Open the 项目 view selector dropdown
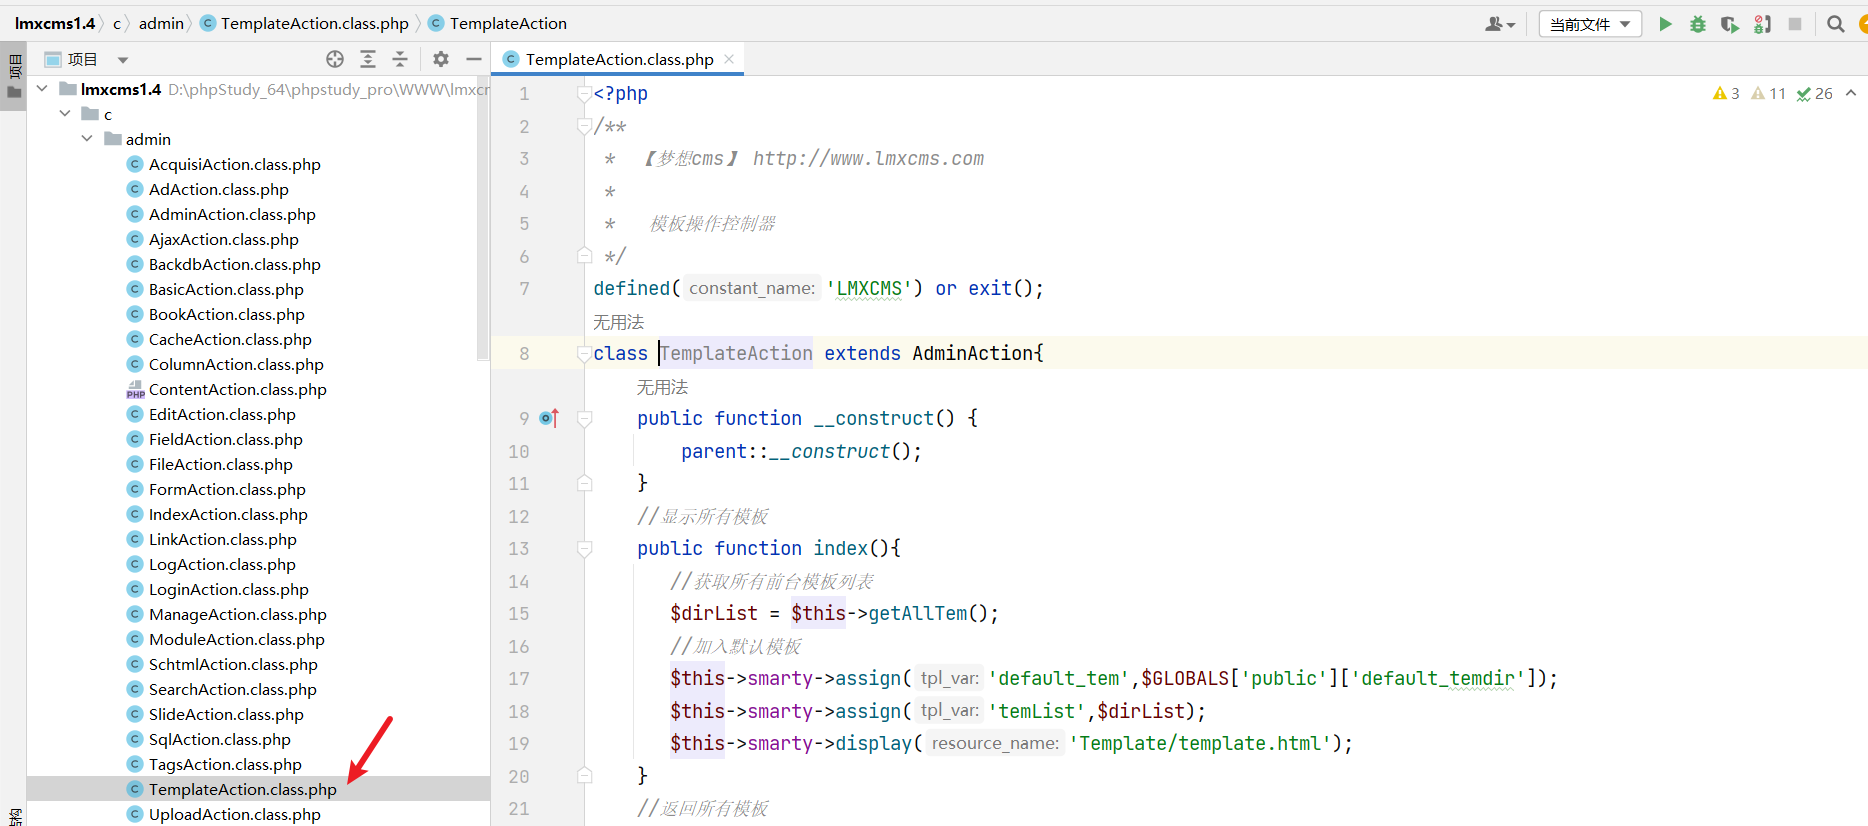The width and height of the screenshot is (1868, 826). click(123, 60)
